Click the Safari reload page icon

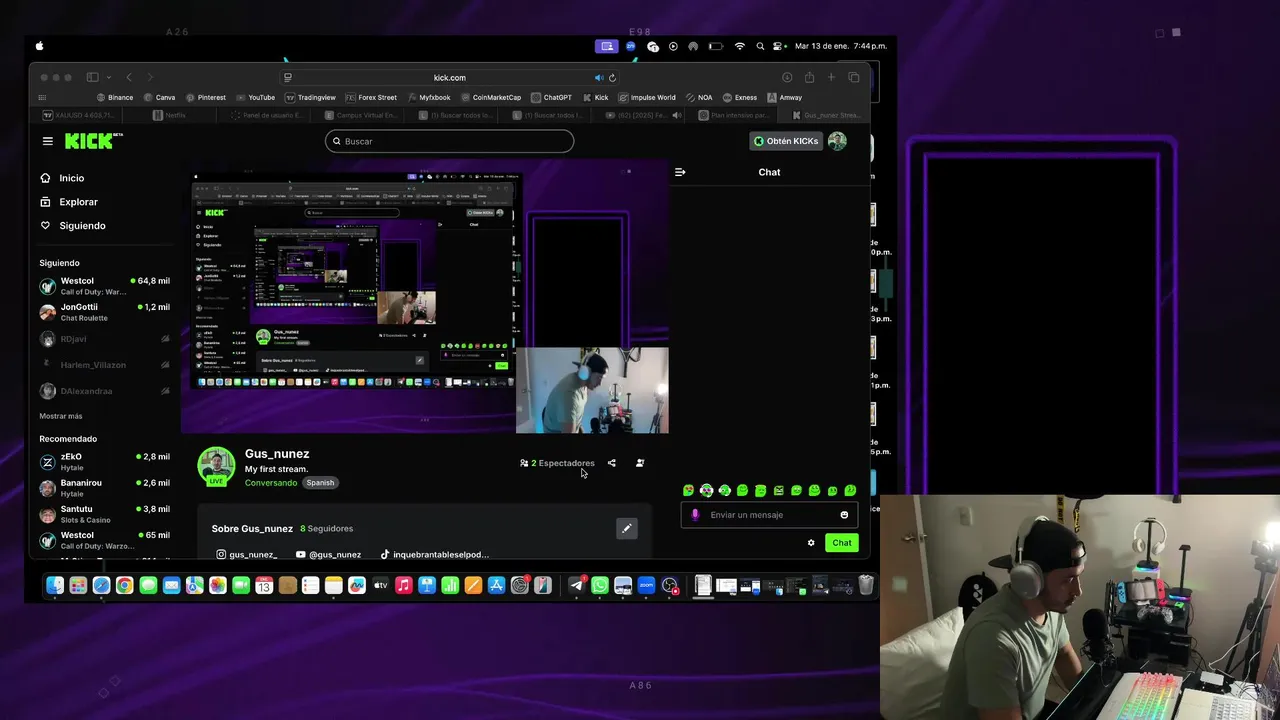(612, 77)
